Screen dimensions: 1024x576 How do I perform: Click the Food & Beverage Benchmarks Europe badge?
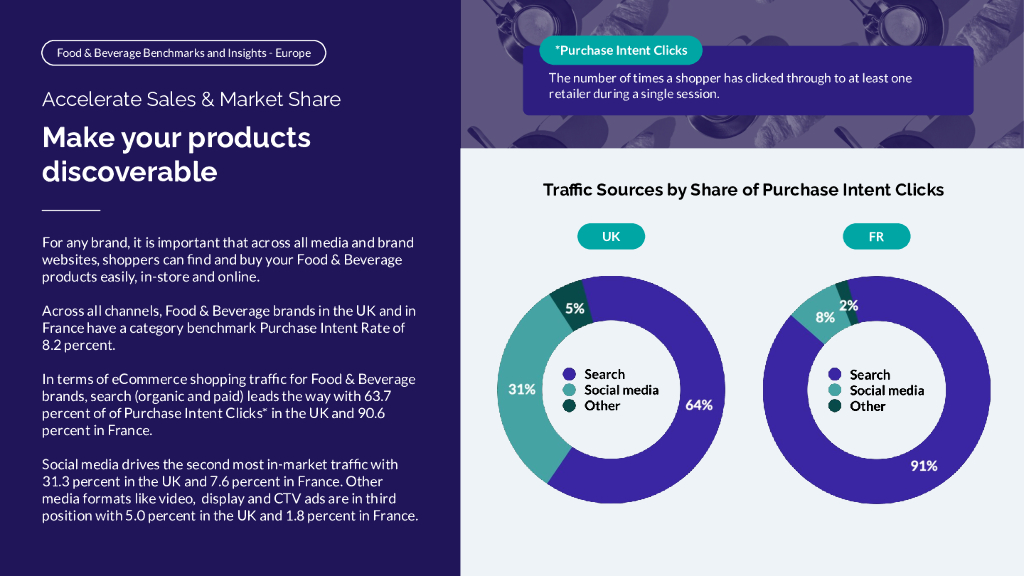point(184,53)
